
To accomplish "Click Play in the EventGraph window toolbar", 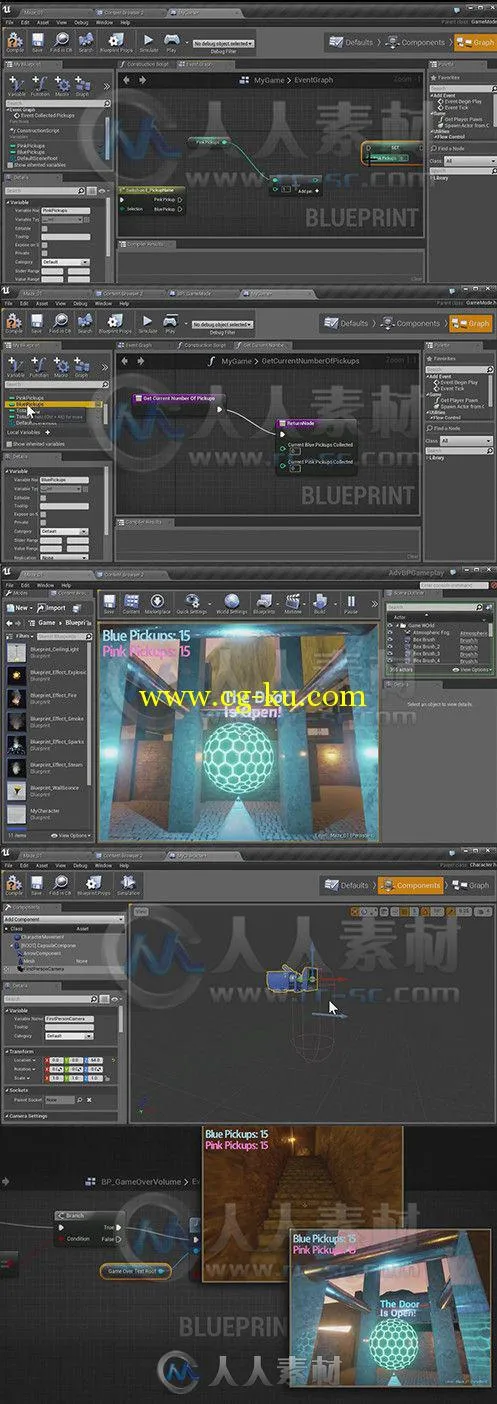I will click(x=172, y=44).
